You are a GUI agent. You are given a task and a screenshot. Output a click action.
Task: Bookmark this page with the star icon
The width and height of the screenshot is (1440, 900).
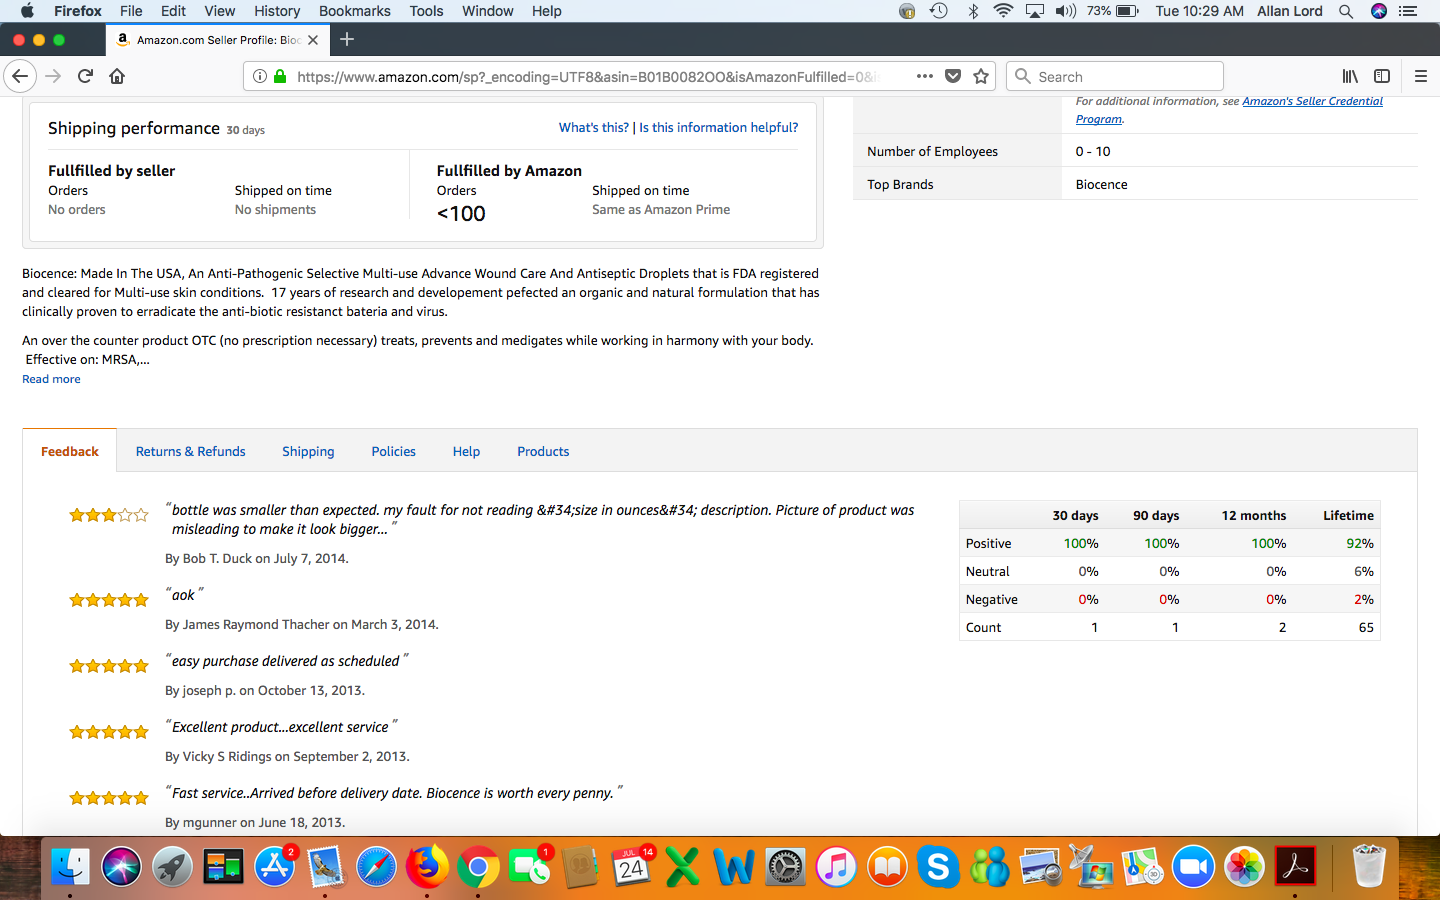(981, 76)
